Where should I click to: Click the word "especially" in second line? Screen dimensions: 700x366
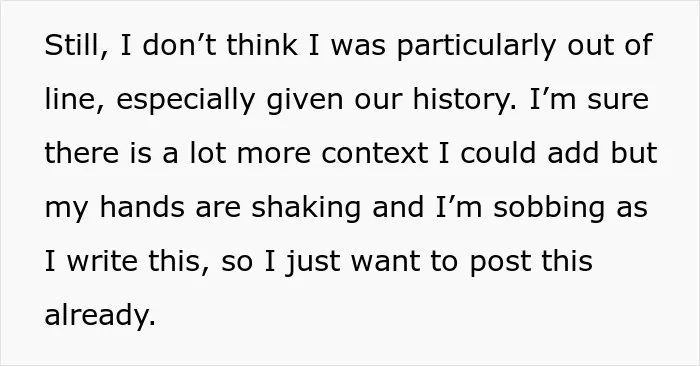click(186, 101)
